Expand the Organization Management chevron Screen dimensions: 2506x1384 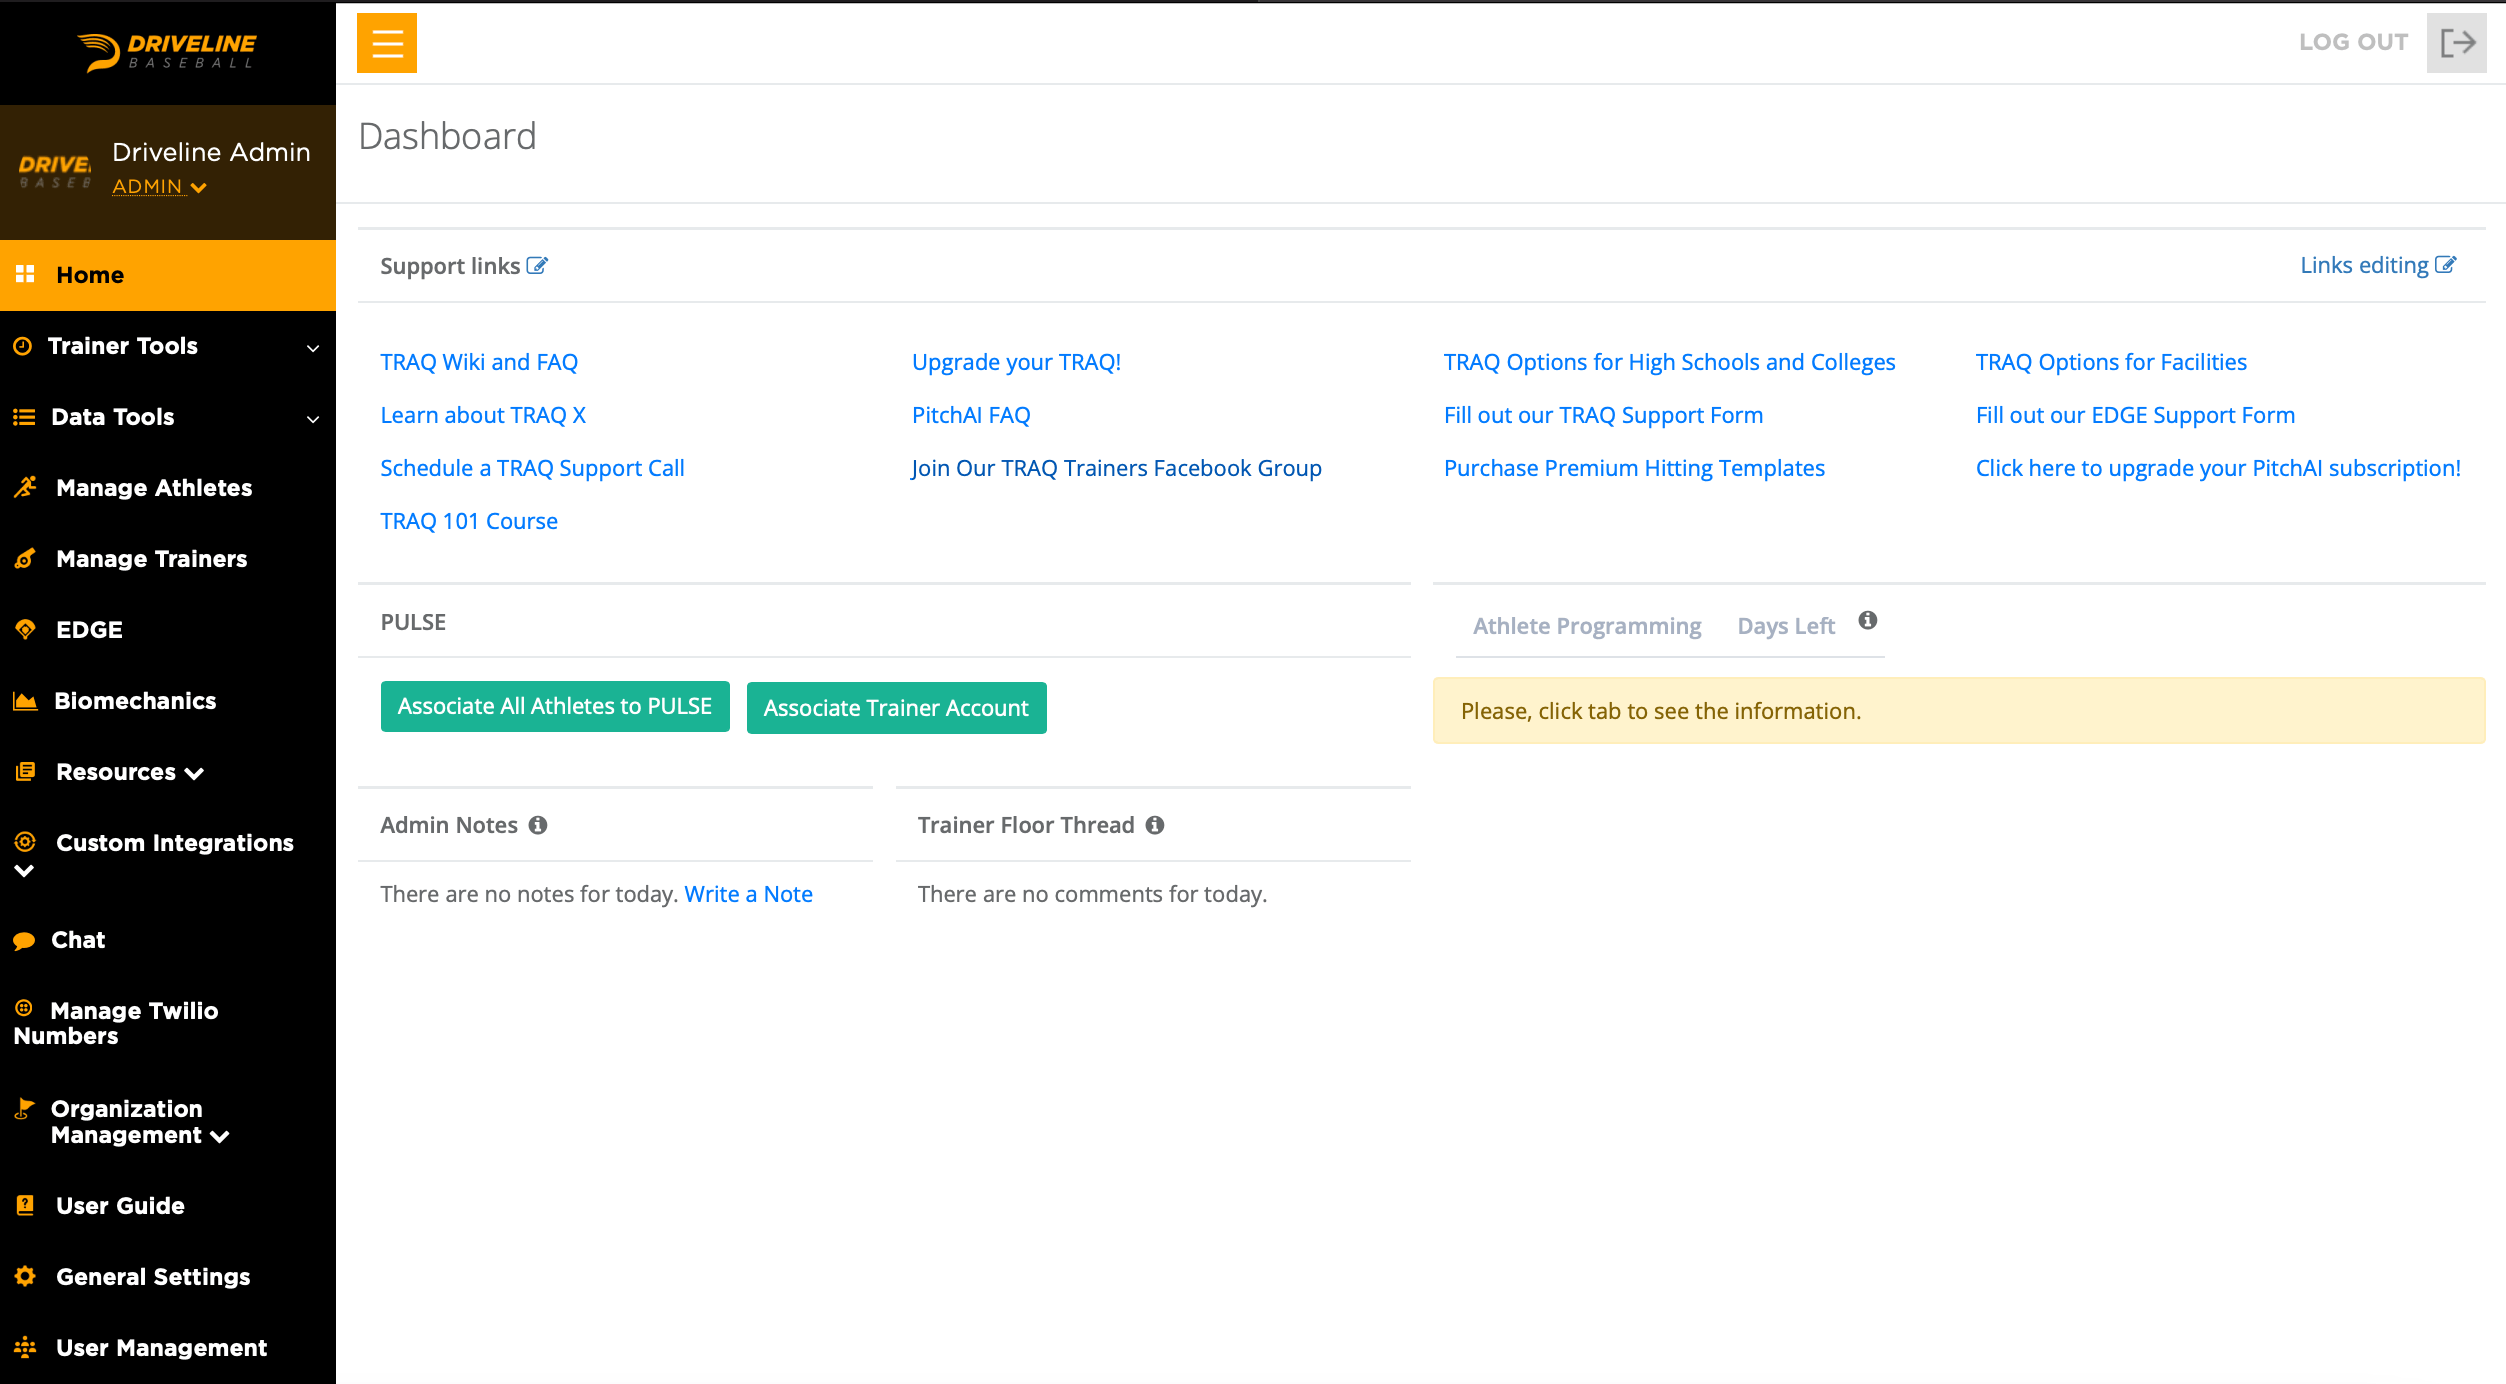click(x=220, y=1136)
